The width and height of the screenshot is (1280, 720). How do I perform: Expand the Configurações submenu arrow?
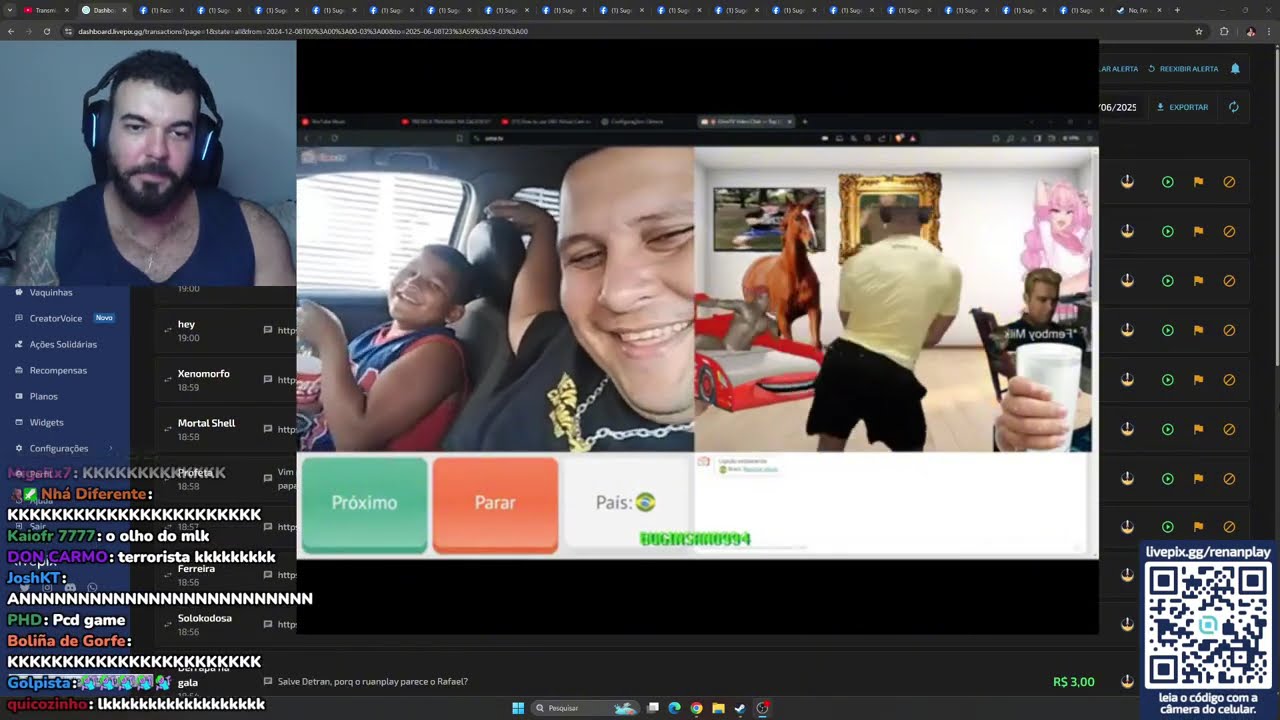pos(111,448)
